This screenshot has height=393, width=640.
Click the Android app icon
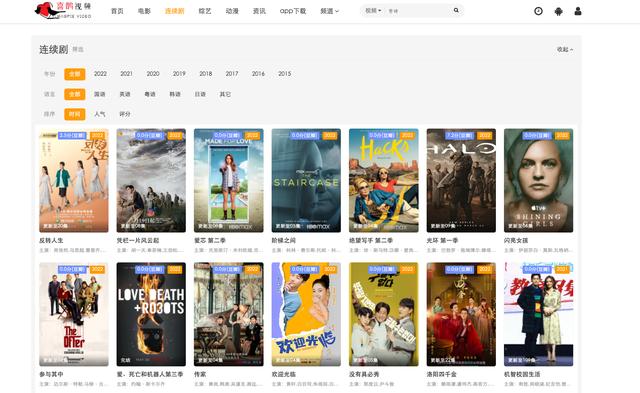click(x=558, y=11)
